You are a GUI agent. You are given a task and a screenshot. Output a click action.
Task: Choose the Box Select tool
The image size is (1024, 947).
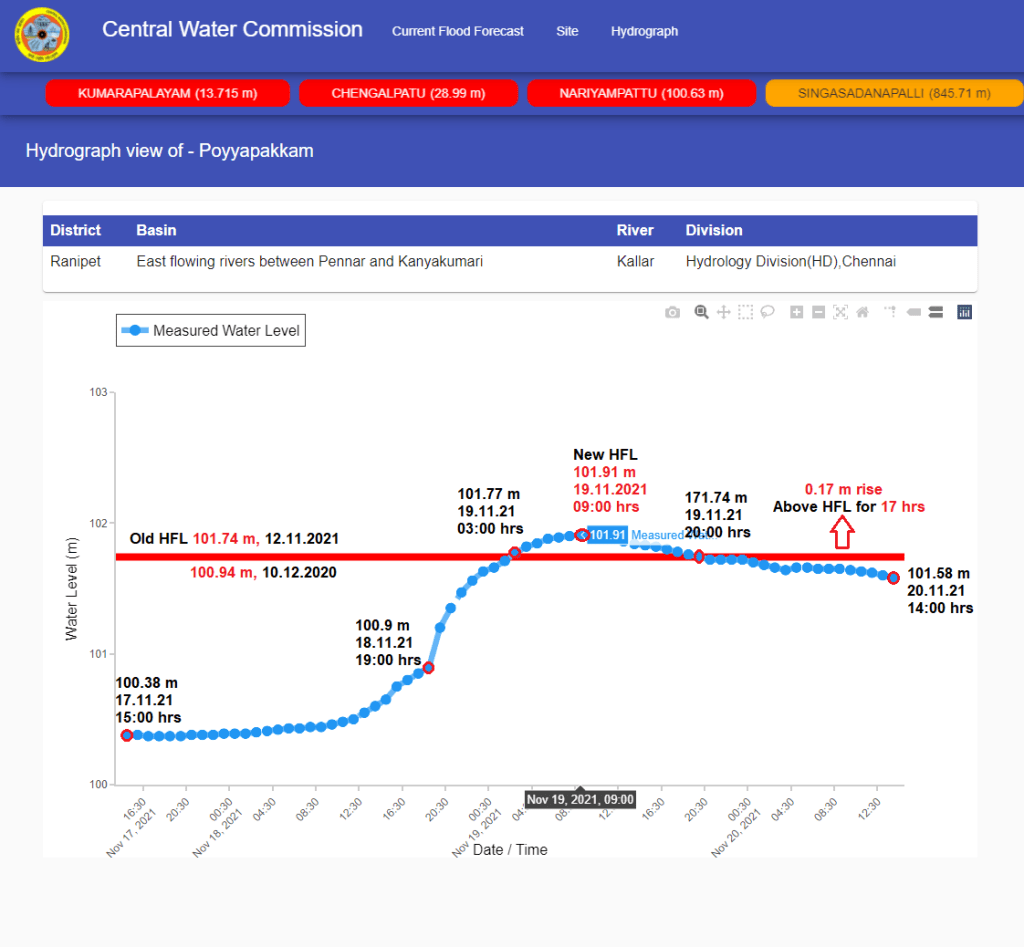(745, 312)
